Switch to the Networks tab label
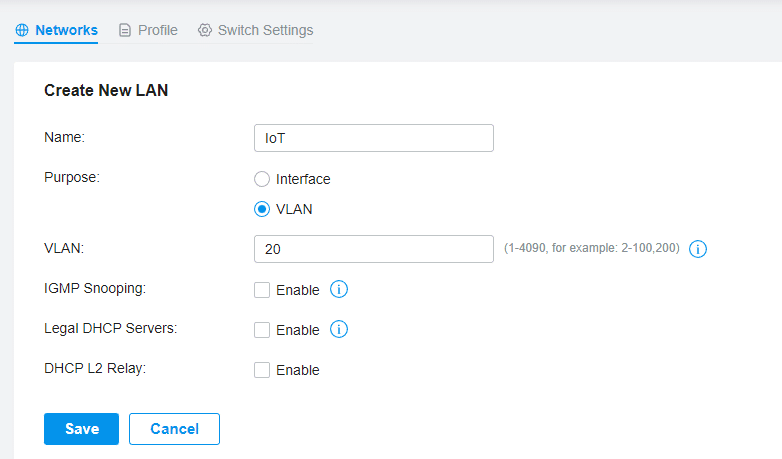 click(66, 30)
